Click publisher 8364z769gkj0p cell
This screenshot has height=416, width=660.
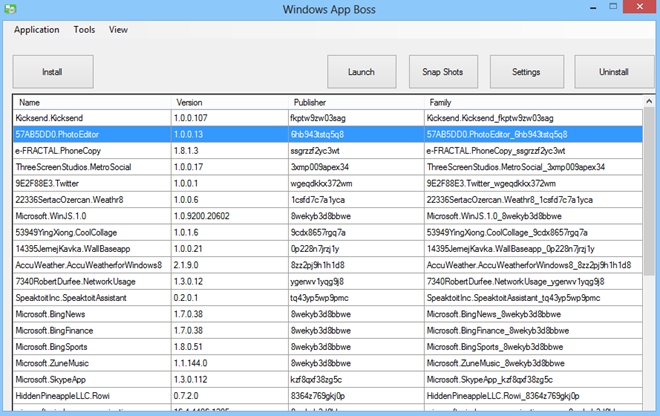(357, 396)
